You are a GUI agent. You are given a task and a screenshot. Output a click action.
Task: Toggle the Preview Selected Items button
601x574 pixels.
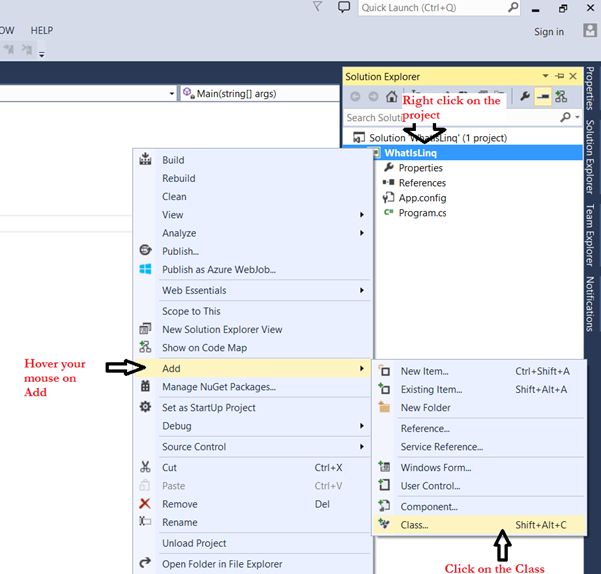coord(543,96)
